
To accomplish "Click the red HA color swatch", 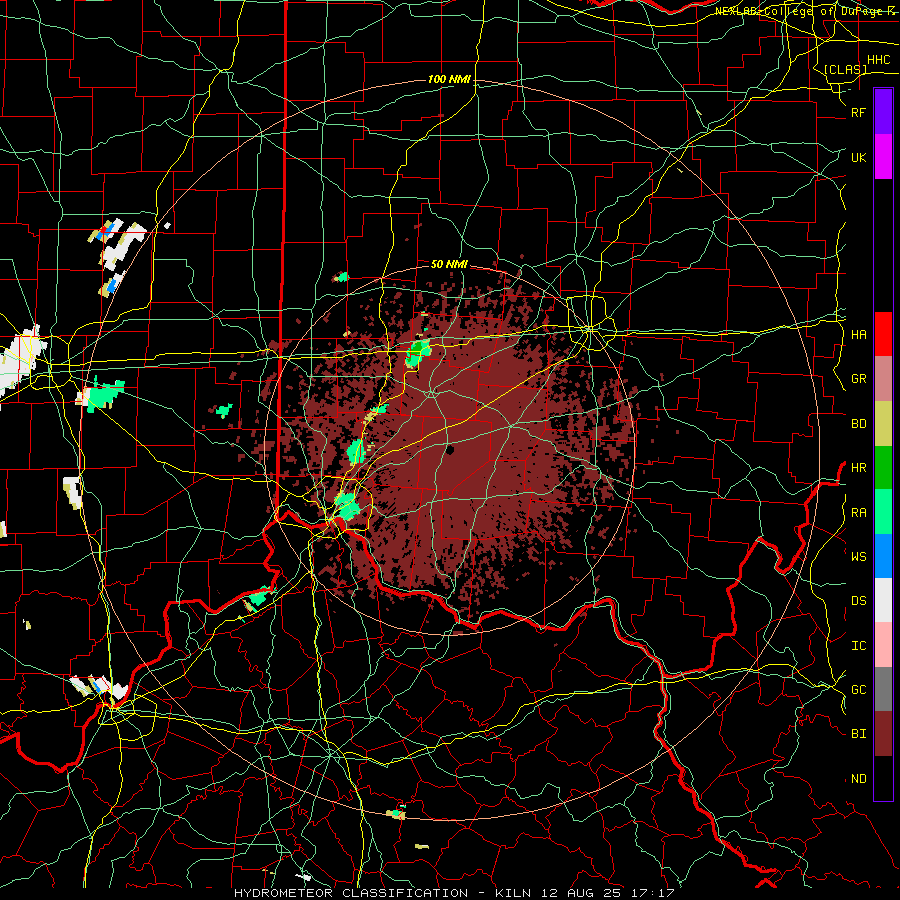I will coord(883,334).
